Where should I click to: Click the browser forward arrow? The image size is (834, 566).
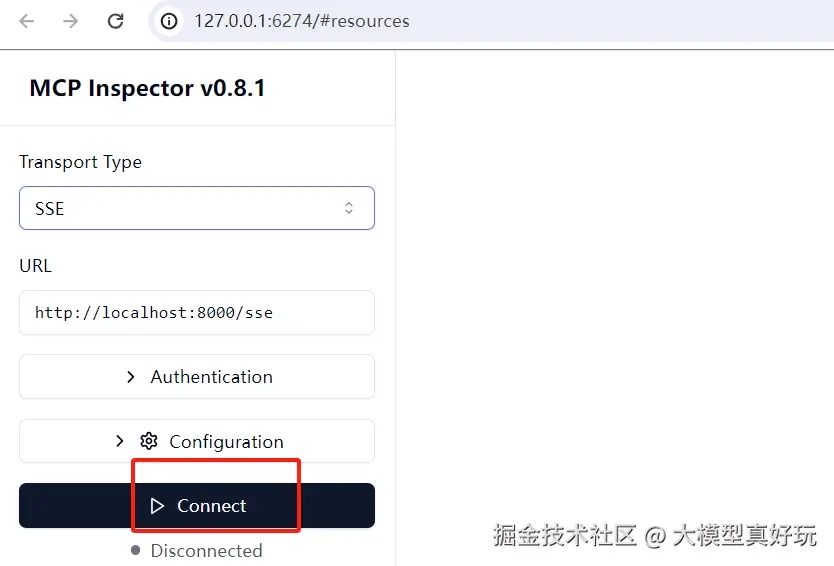pyautogui.click(x=70, y=21)
